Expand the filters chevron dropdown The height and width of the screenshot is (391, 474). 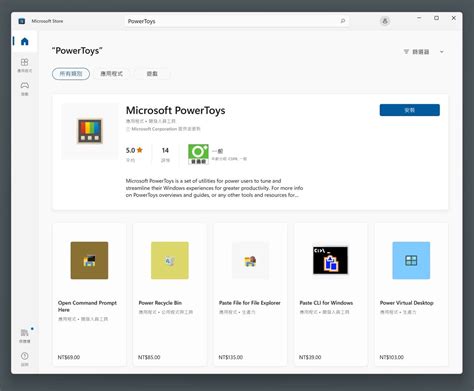pyautogui.click(x=442, y=52)
